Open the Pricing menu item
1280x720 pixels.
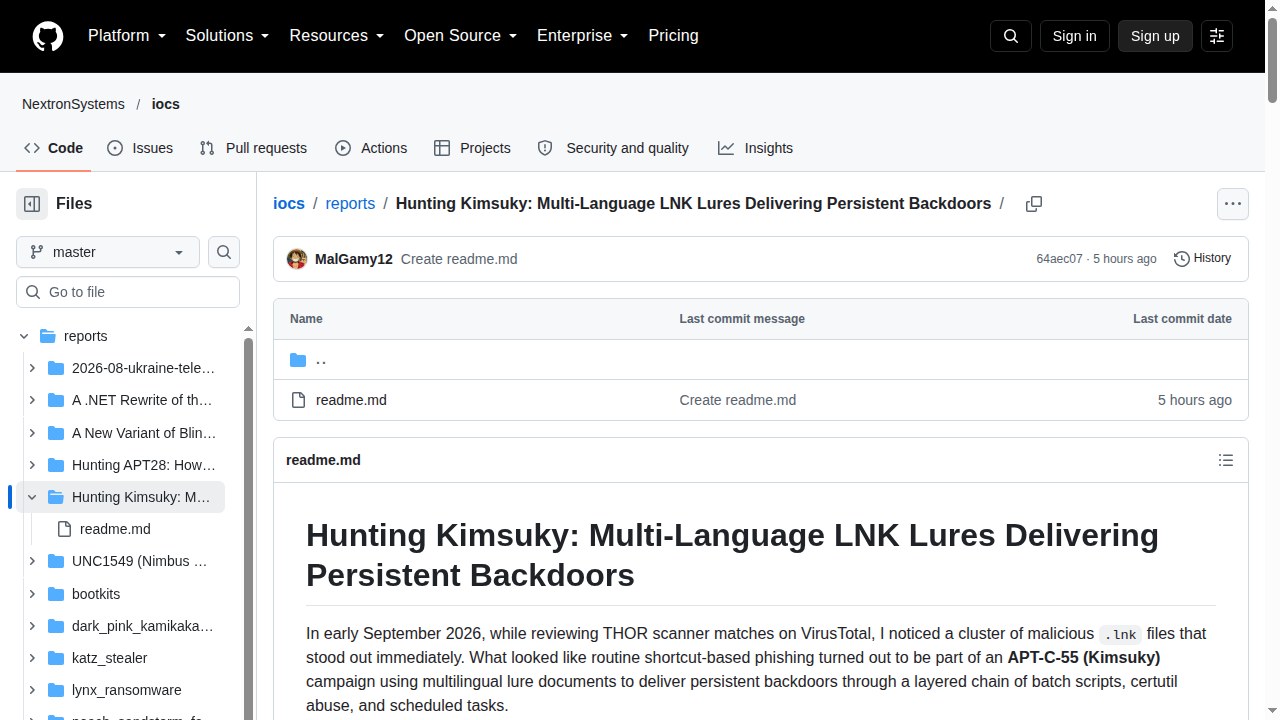[x=673, y=36]
